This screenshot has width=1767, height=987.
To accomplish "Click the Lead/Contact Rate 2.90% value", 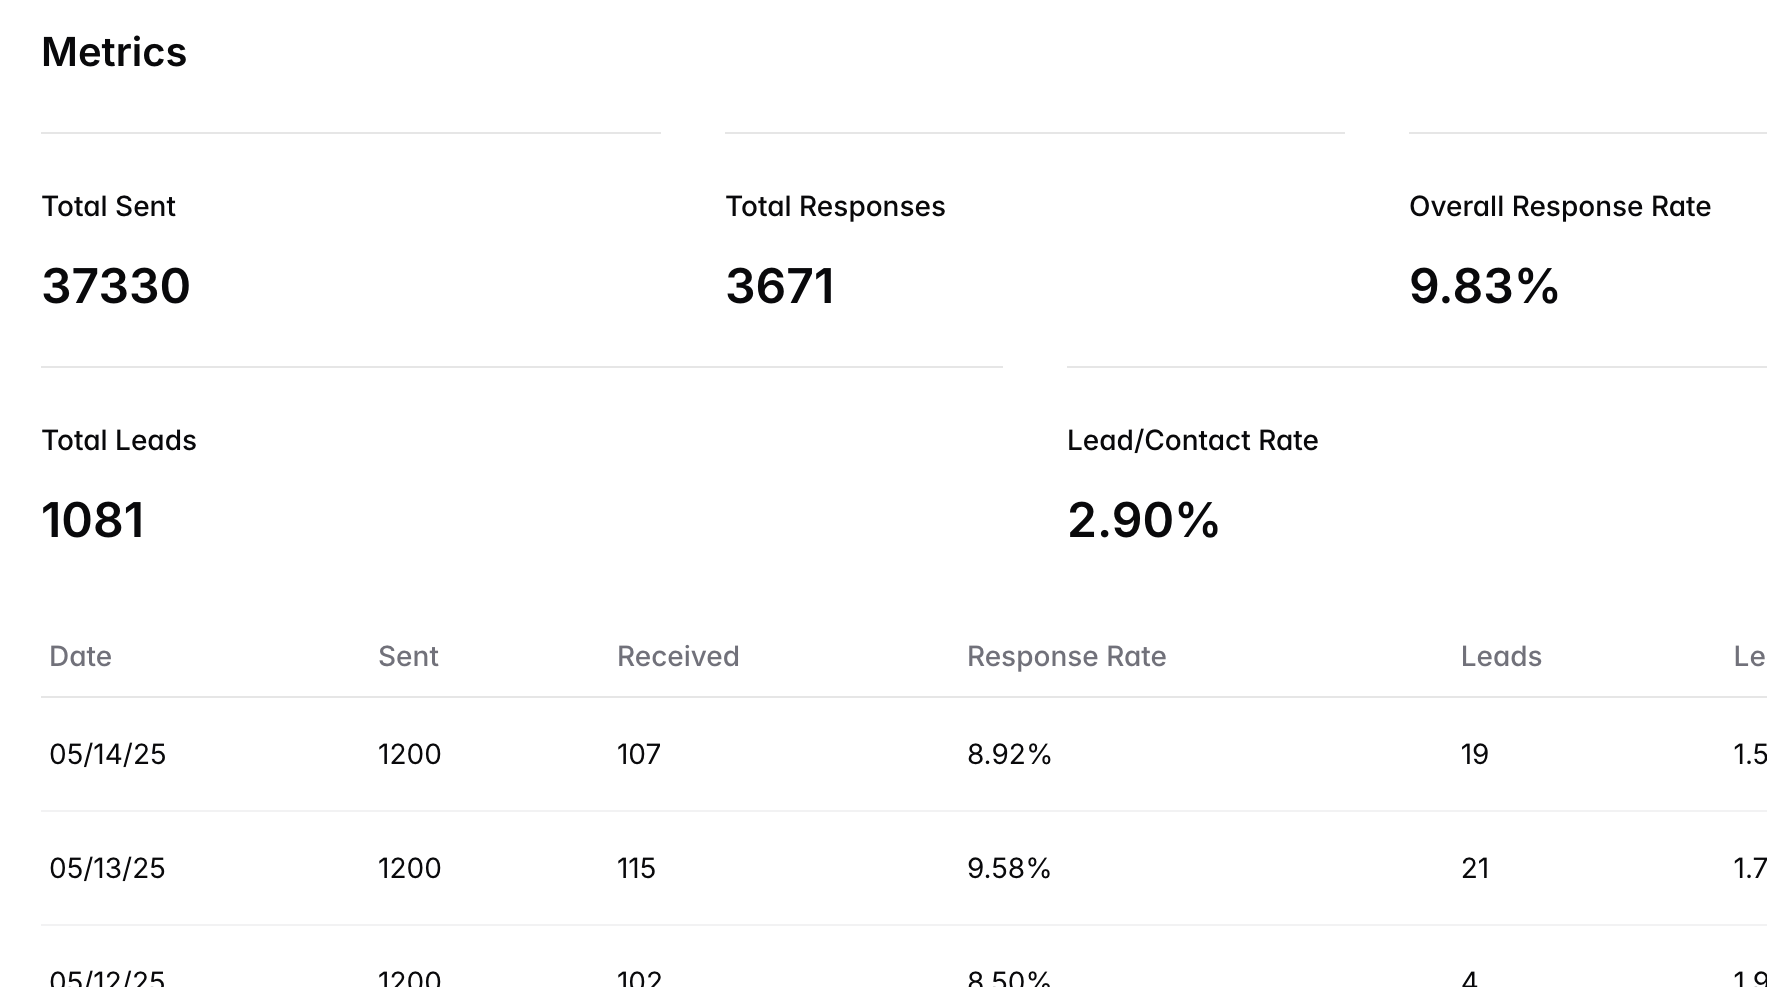I will click(x=1143, y=520).
